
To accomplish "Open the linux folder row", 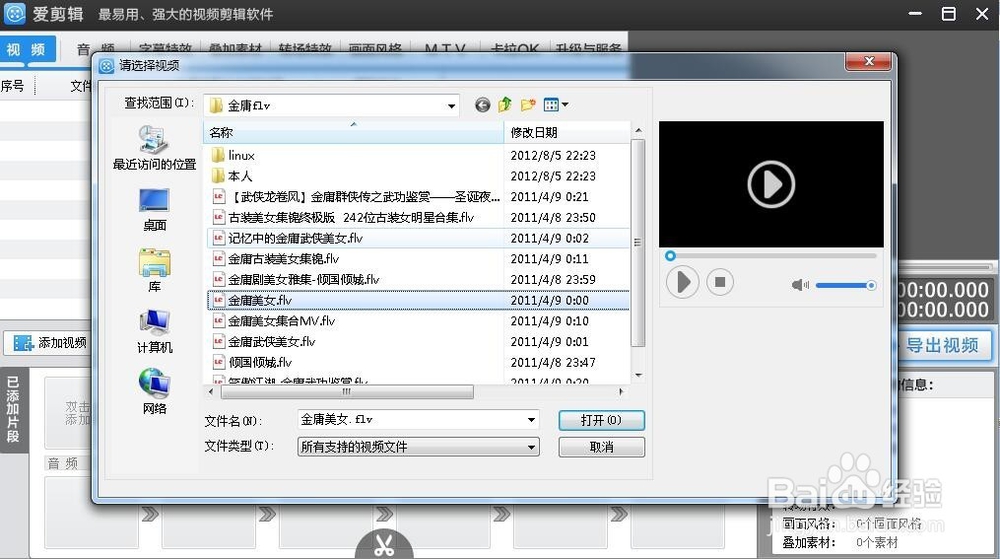I will (418, 155).
